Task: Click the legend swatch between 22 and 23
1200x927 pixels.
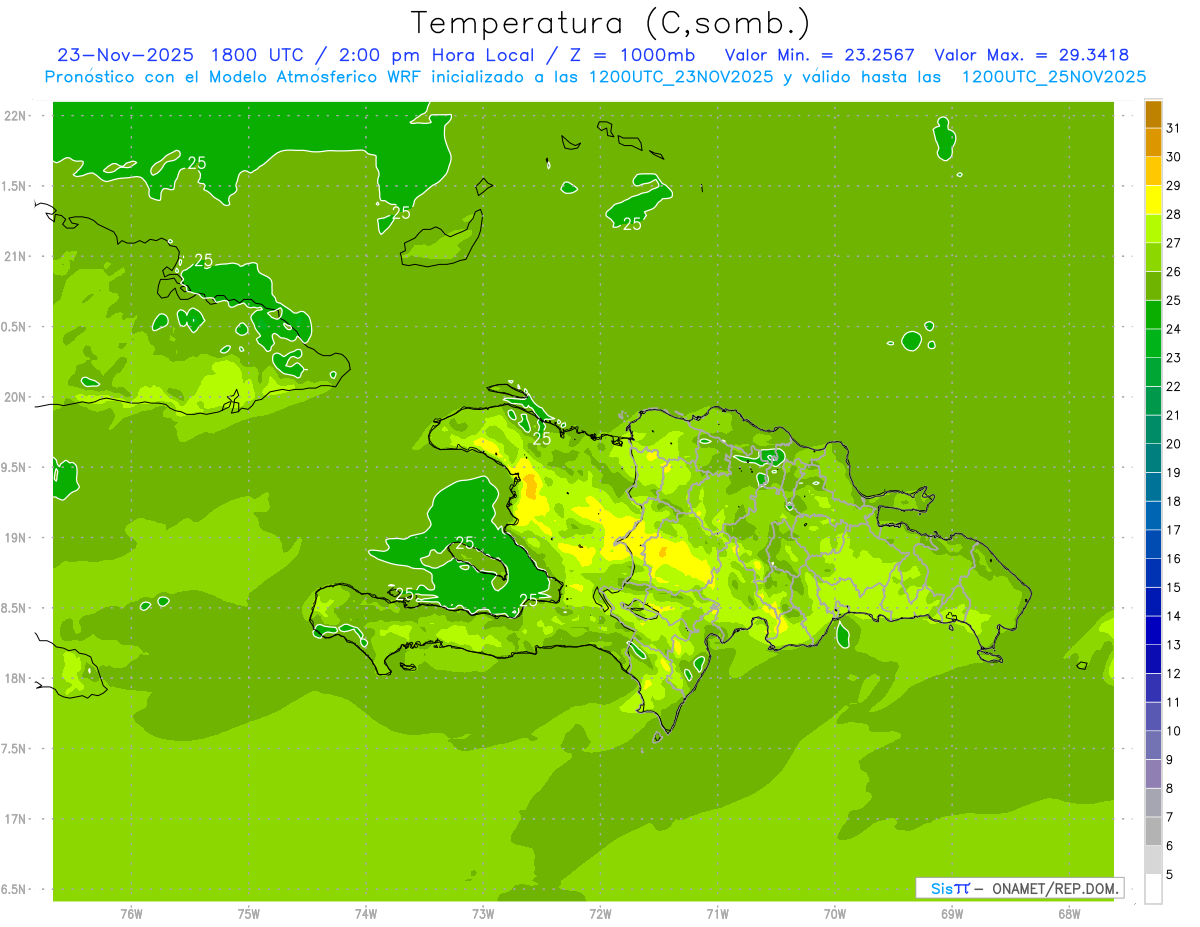Action: tap(1153, 372)
